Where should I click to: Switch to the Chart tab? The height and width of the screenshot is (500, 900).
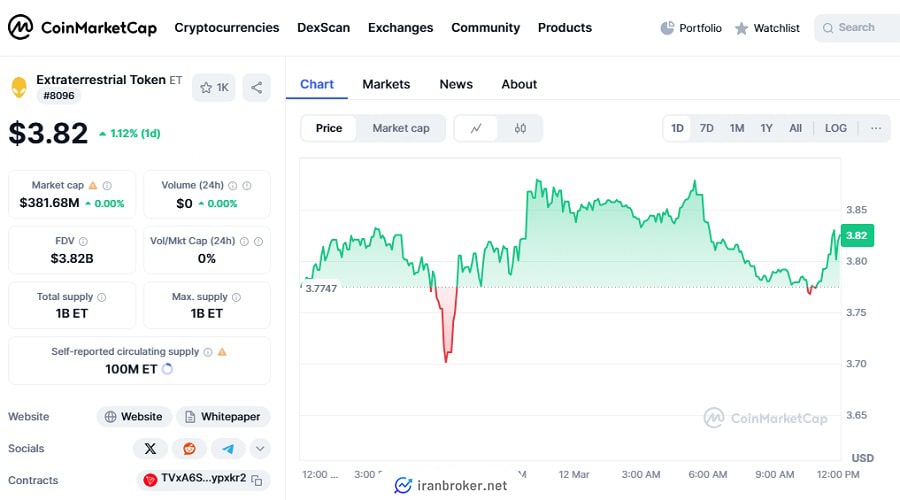tap(317, 84)
